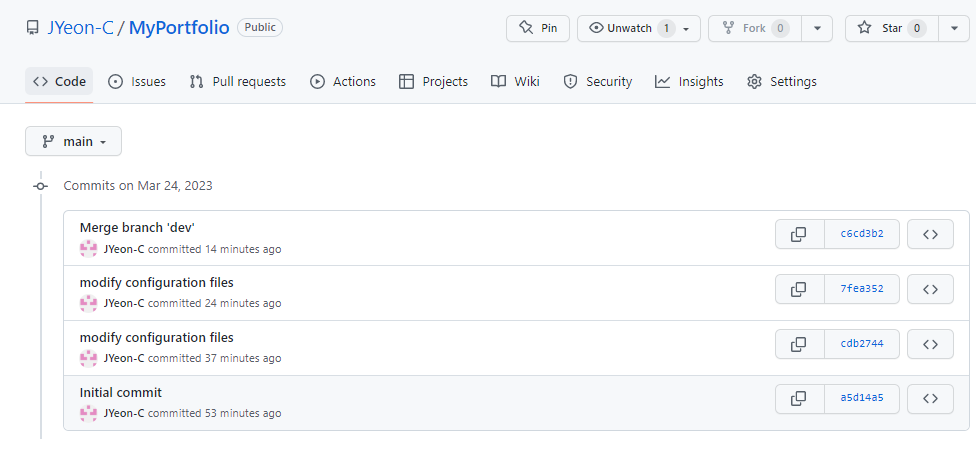Click the repository book icon before JYeon-C
Screen dimensions: 976x452
(32, 28)
